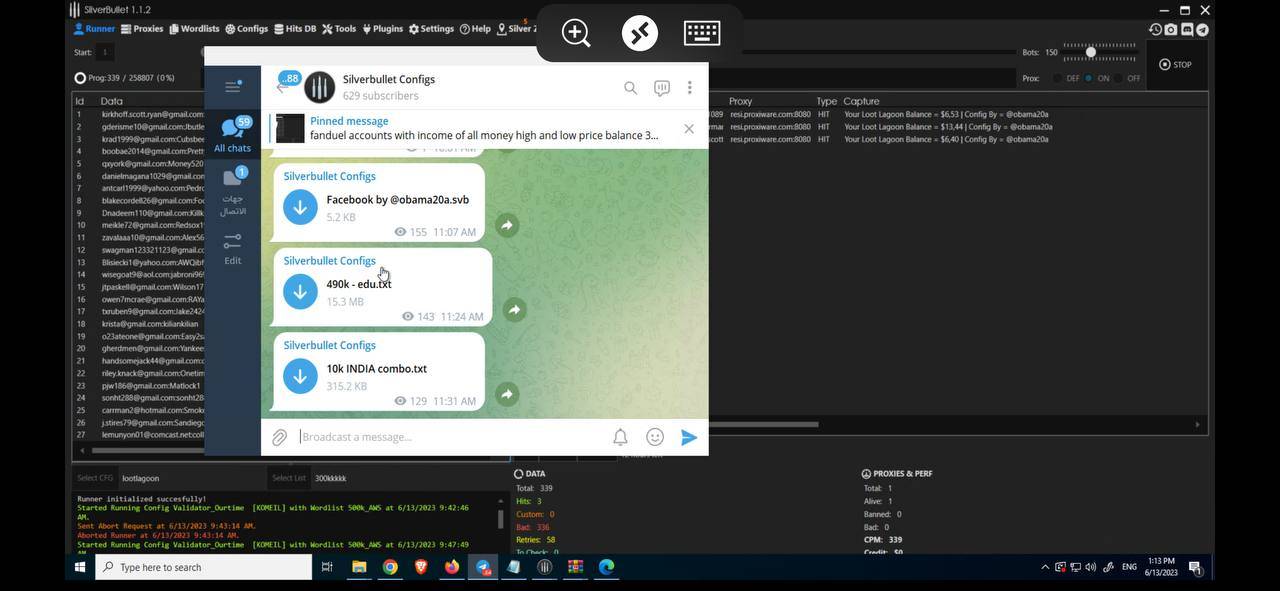Open the Windows Start menu

coord(80,567)
